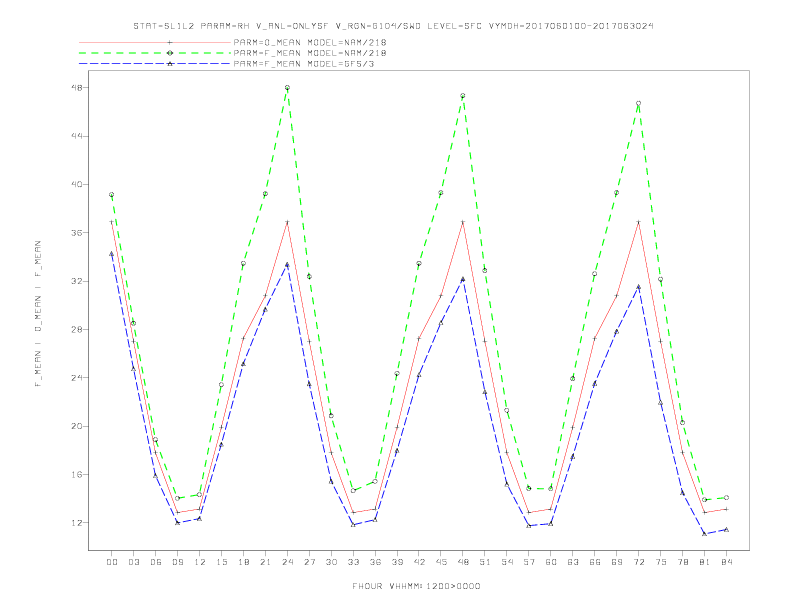Click the y-axis tick value 20

(x=77, y=426)
